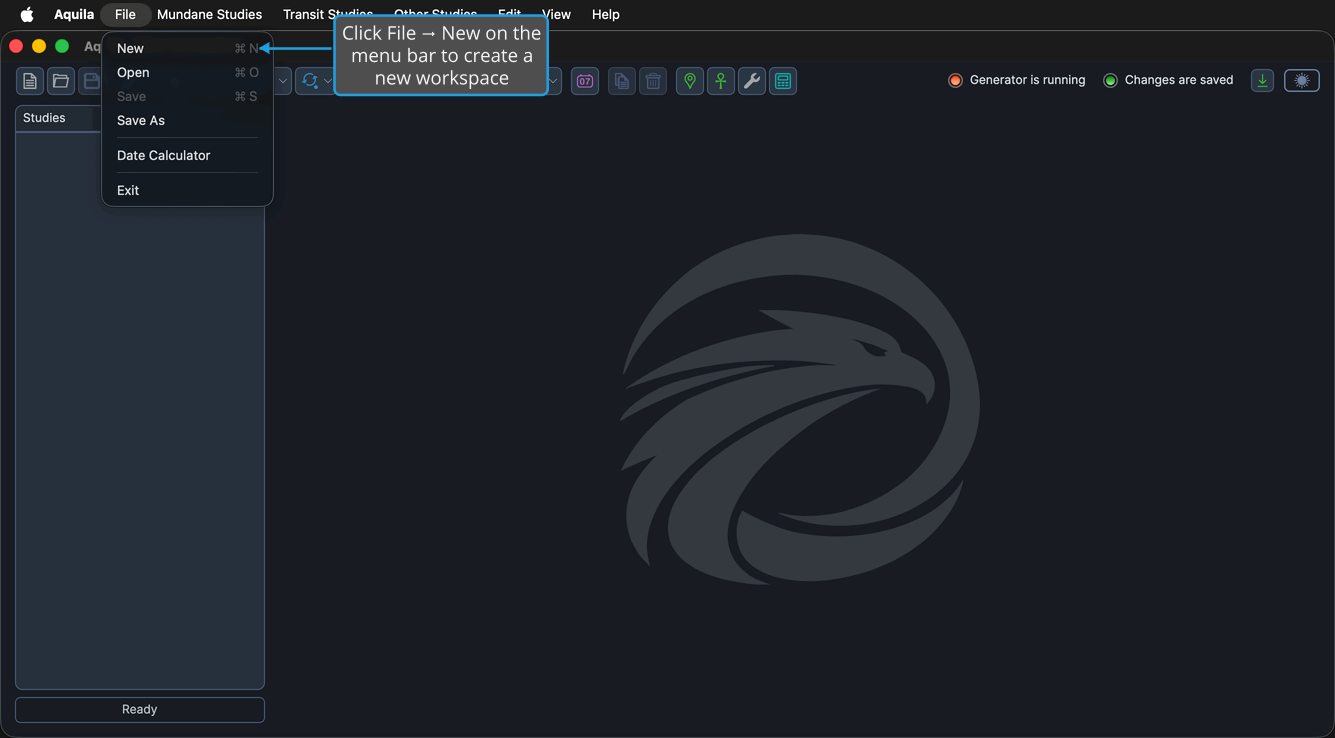The width and height of the screenshot is (1335, 738).
Task: Open the Mundane Studies menu
Action: click(209, 14)
